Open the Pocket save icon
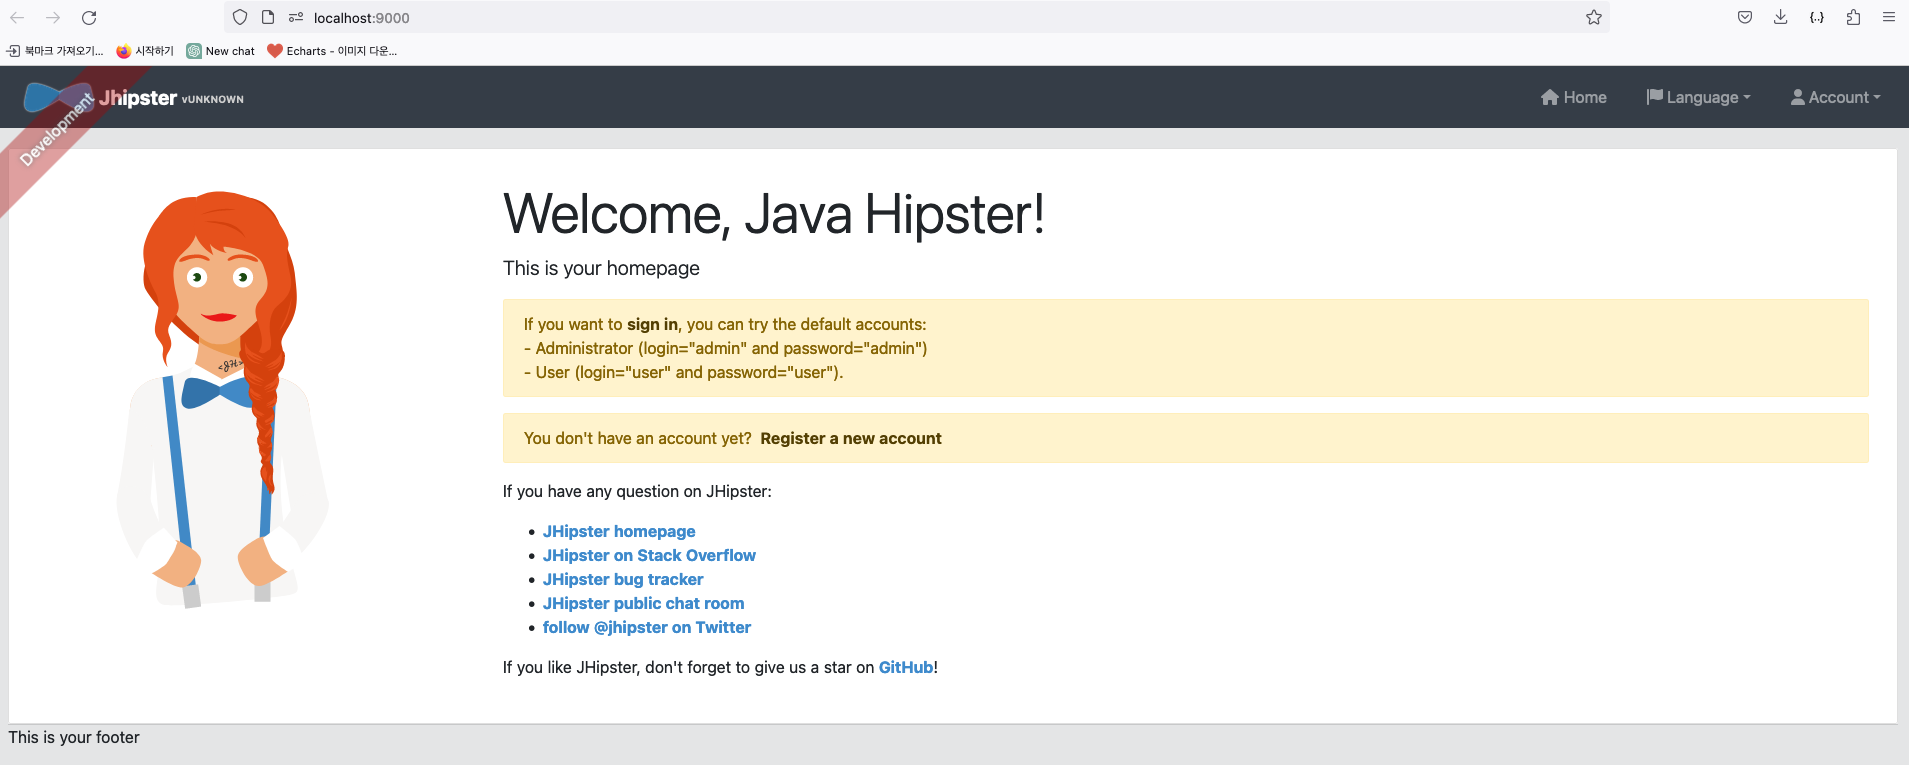1909x765 pixels. coord(1745,17)
